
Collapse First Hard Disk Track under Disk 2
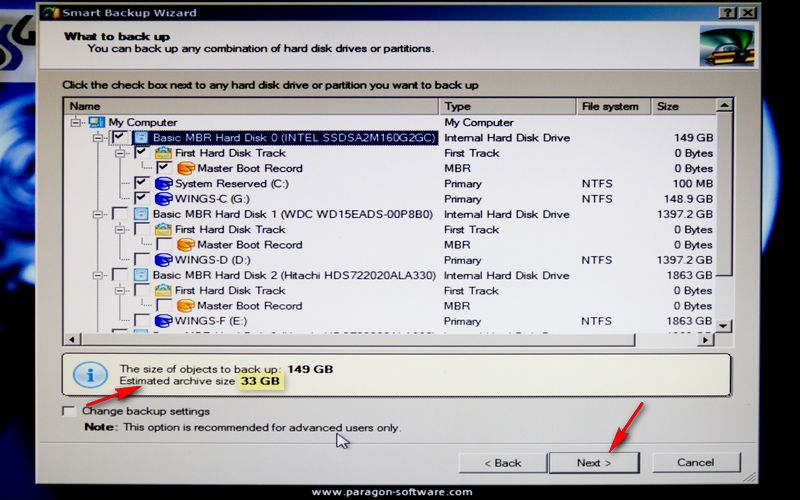(x=120, y=291)
